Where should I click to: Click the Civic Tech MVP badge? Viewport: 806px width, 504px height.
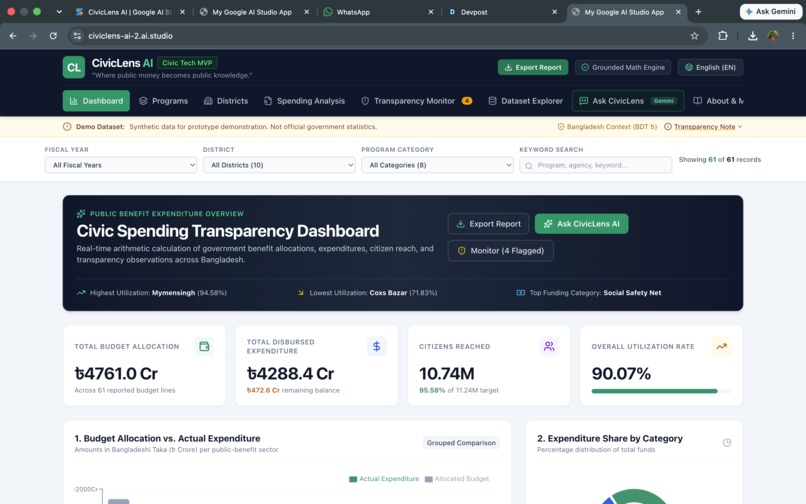click(x=187, y=63)
